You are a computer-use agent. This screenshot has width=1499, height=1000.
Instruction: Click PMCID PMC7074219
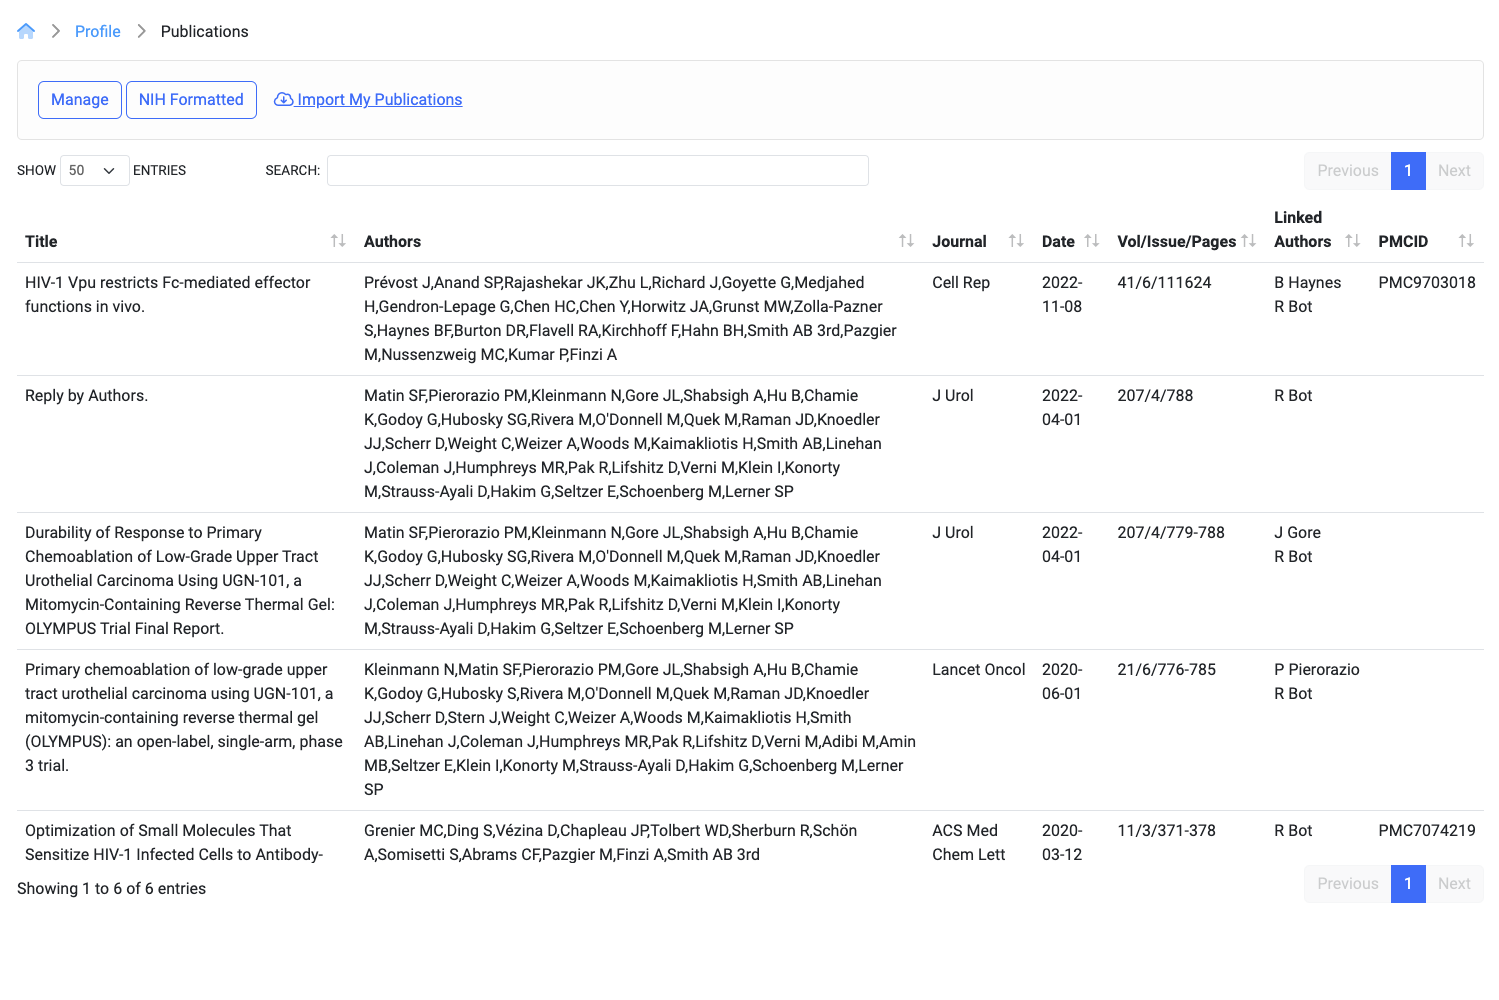click(x=1427, y=831)
